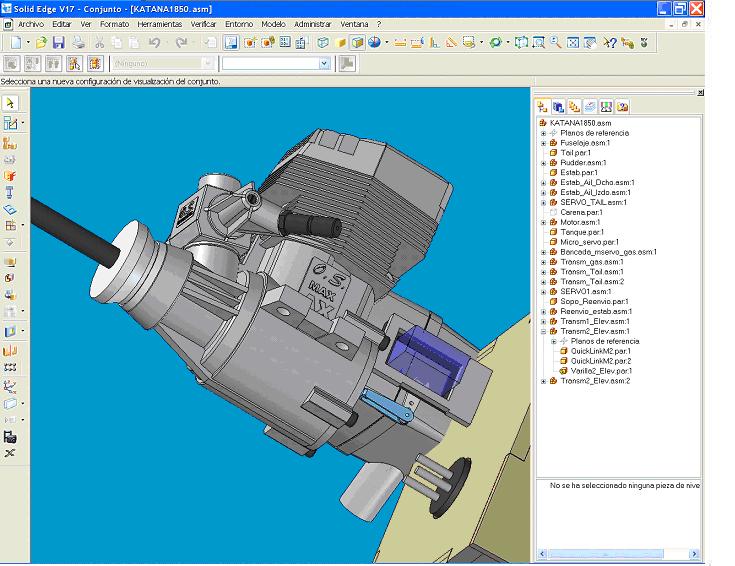
Task: Select Tanque.par:1 in the assembly tree
Action: [x=580, y=232]
